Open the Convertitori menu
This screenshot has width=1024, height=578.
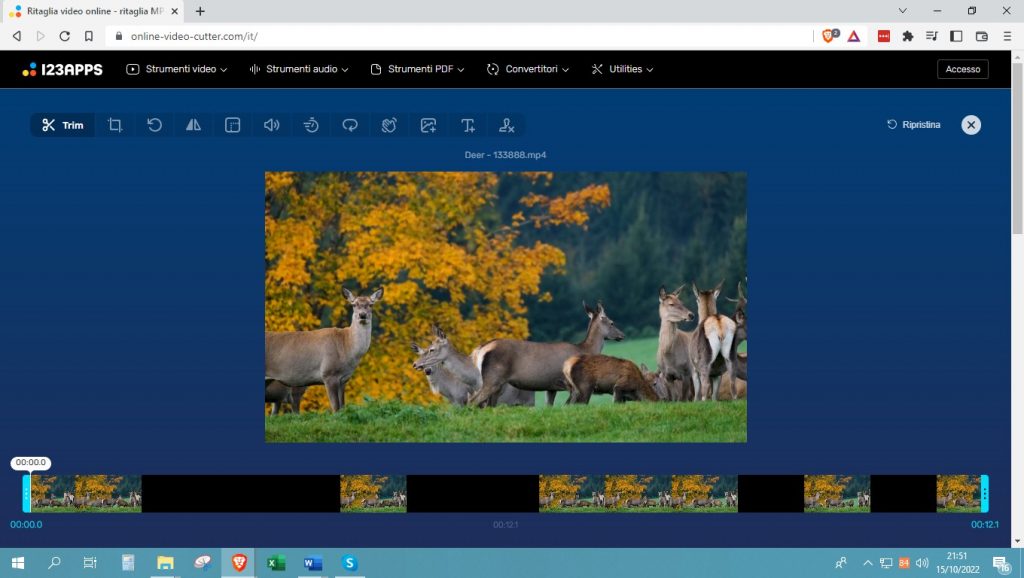(x=528, y=69)
